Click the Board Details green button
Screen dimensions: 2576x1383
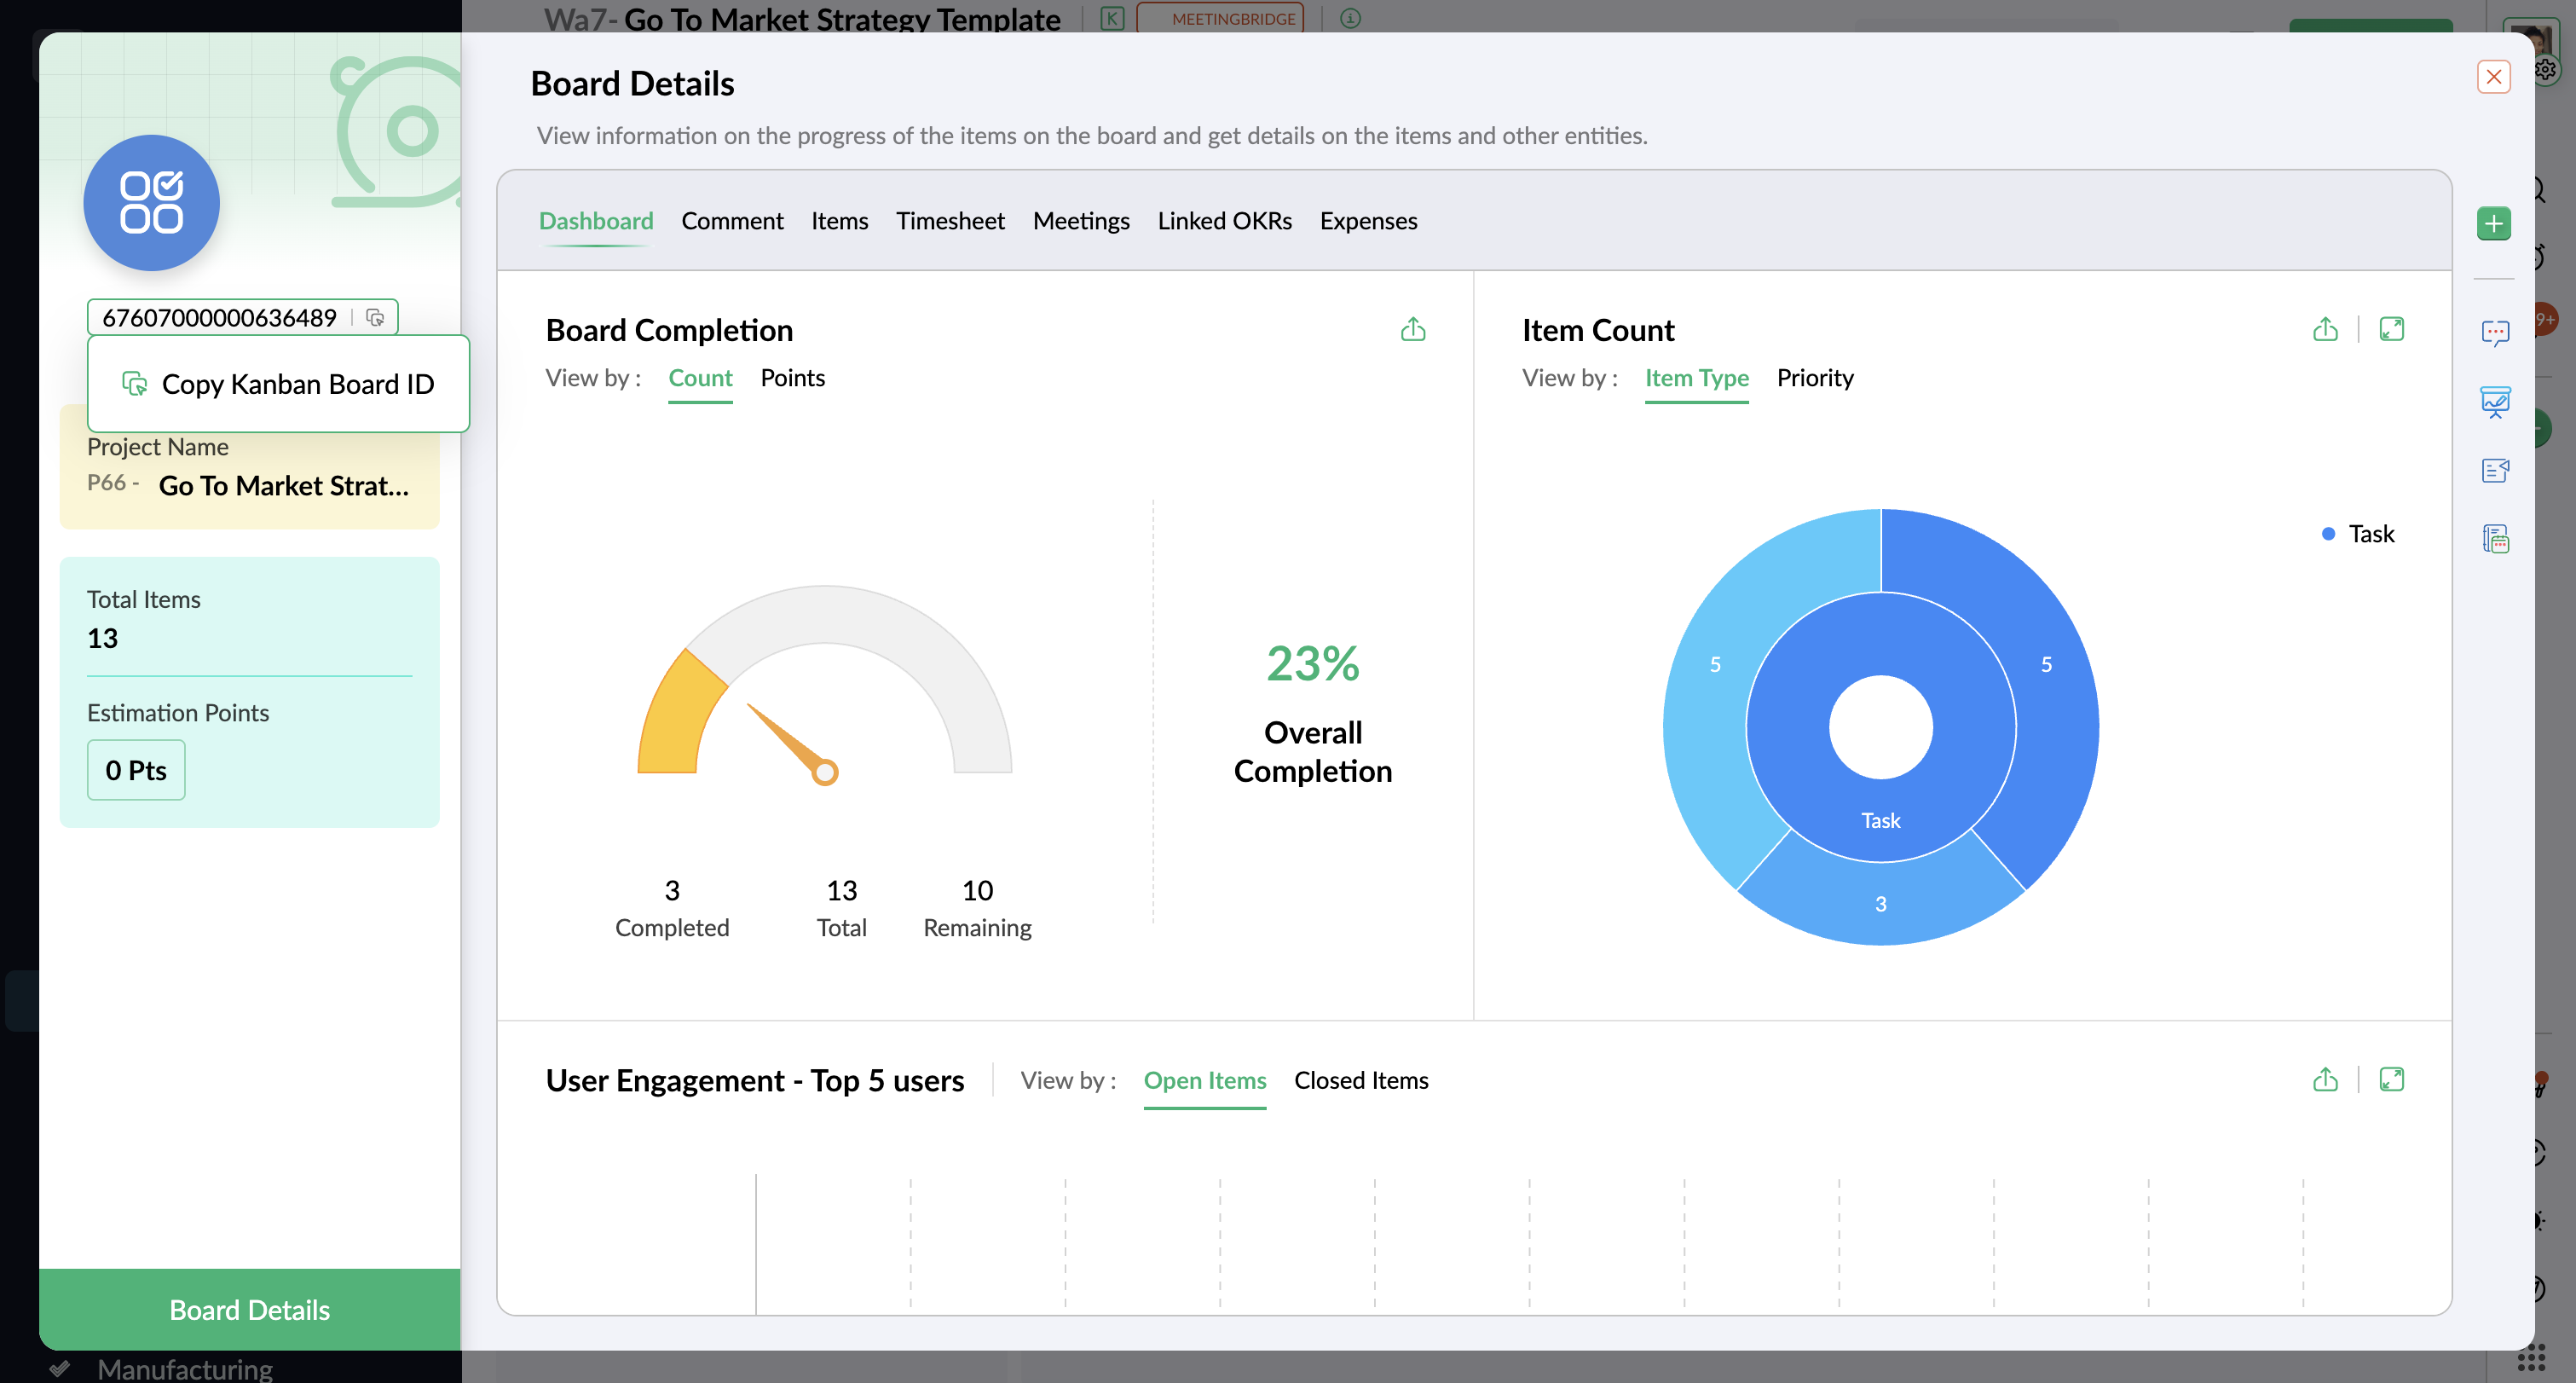(x=249, y=1309)
